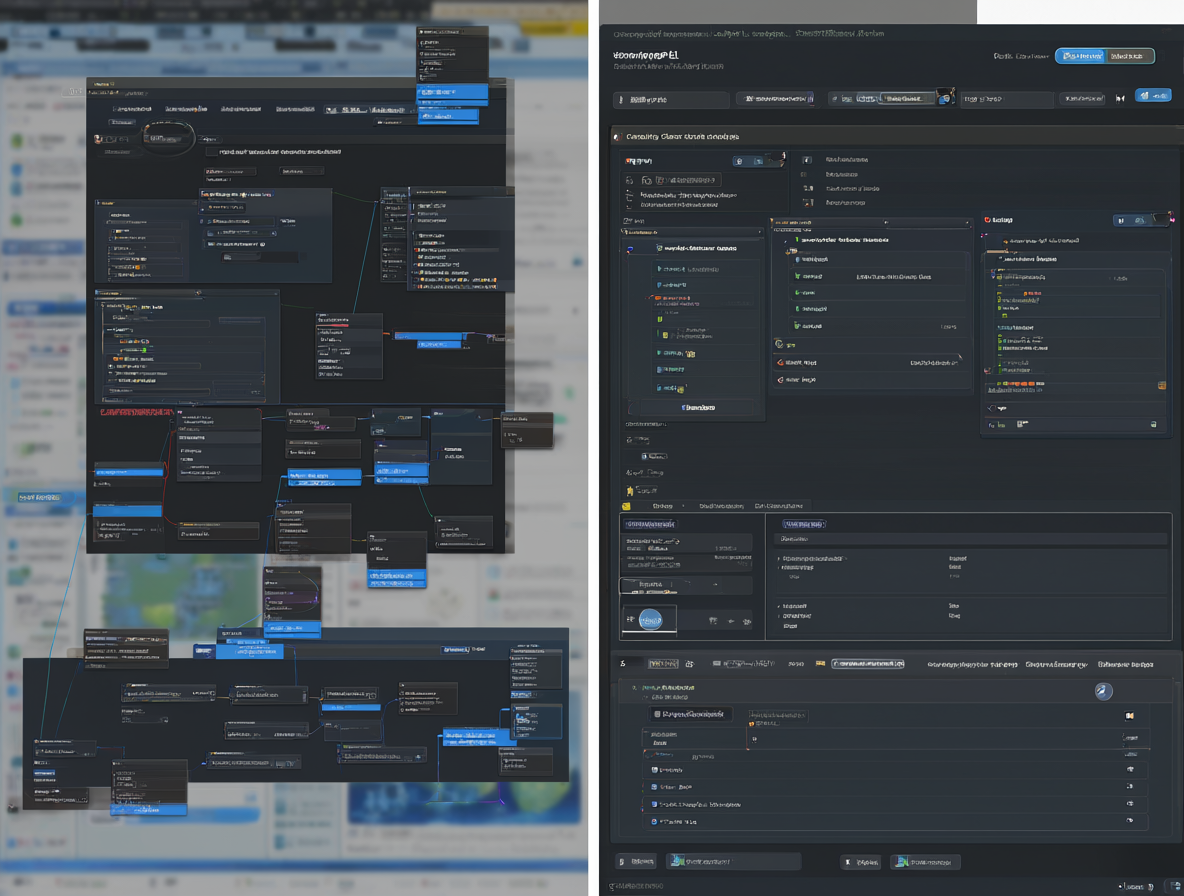Click the circled oval element in left window toolbar
Image resolution: width=1184 pixels, height=896 pixels.
168,138
